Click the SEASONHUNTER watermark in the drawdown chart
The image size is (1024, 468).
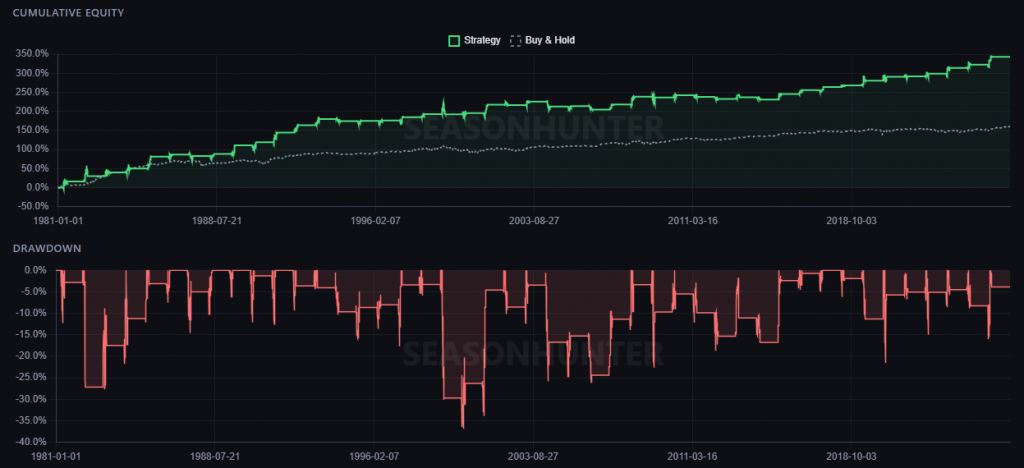click(x=532, y=353)
